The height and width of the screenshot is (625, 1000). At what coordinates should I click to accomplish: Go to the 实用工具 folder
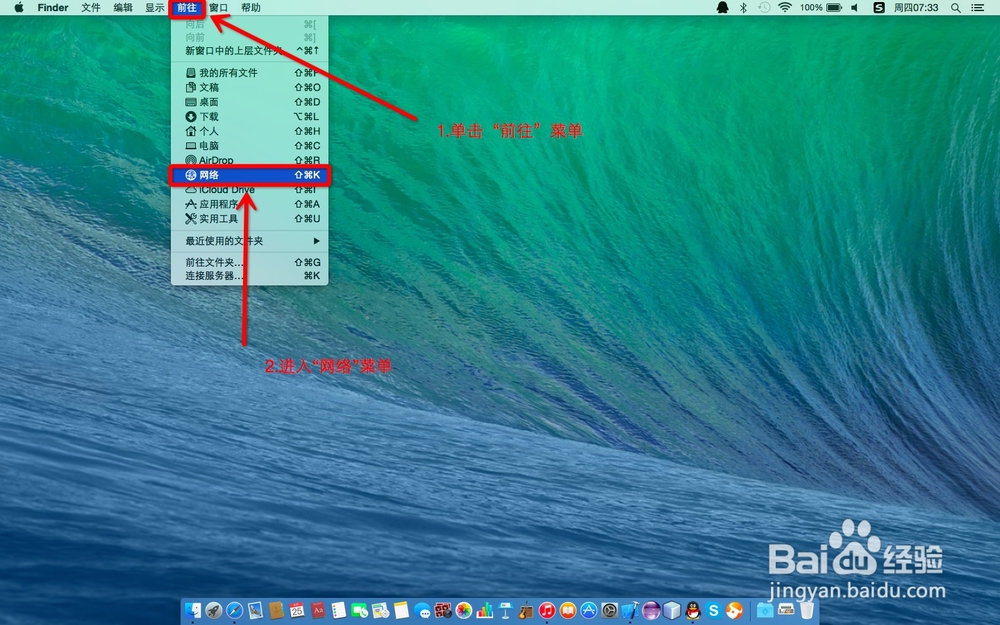(x=249, y=219)
